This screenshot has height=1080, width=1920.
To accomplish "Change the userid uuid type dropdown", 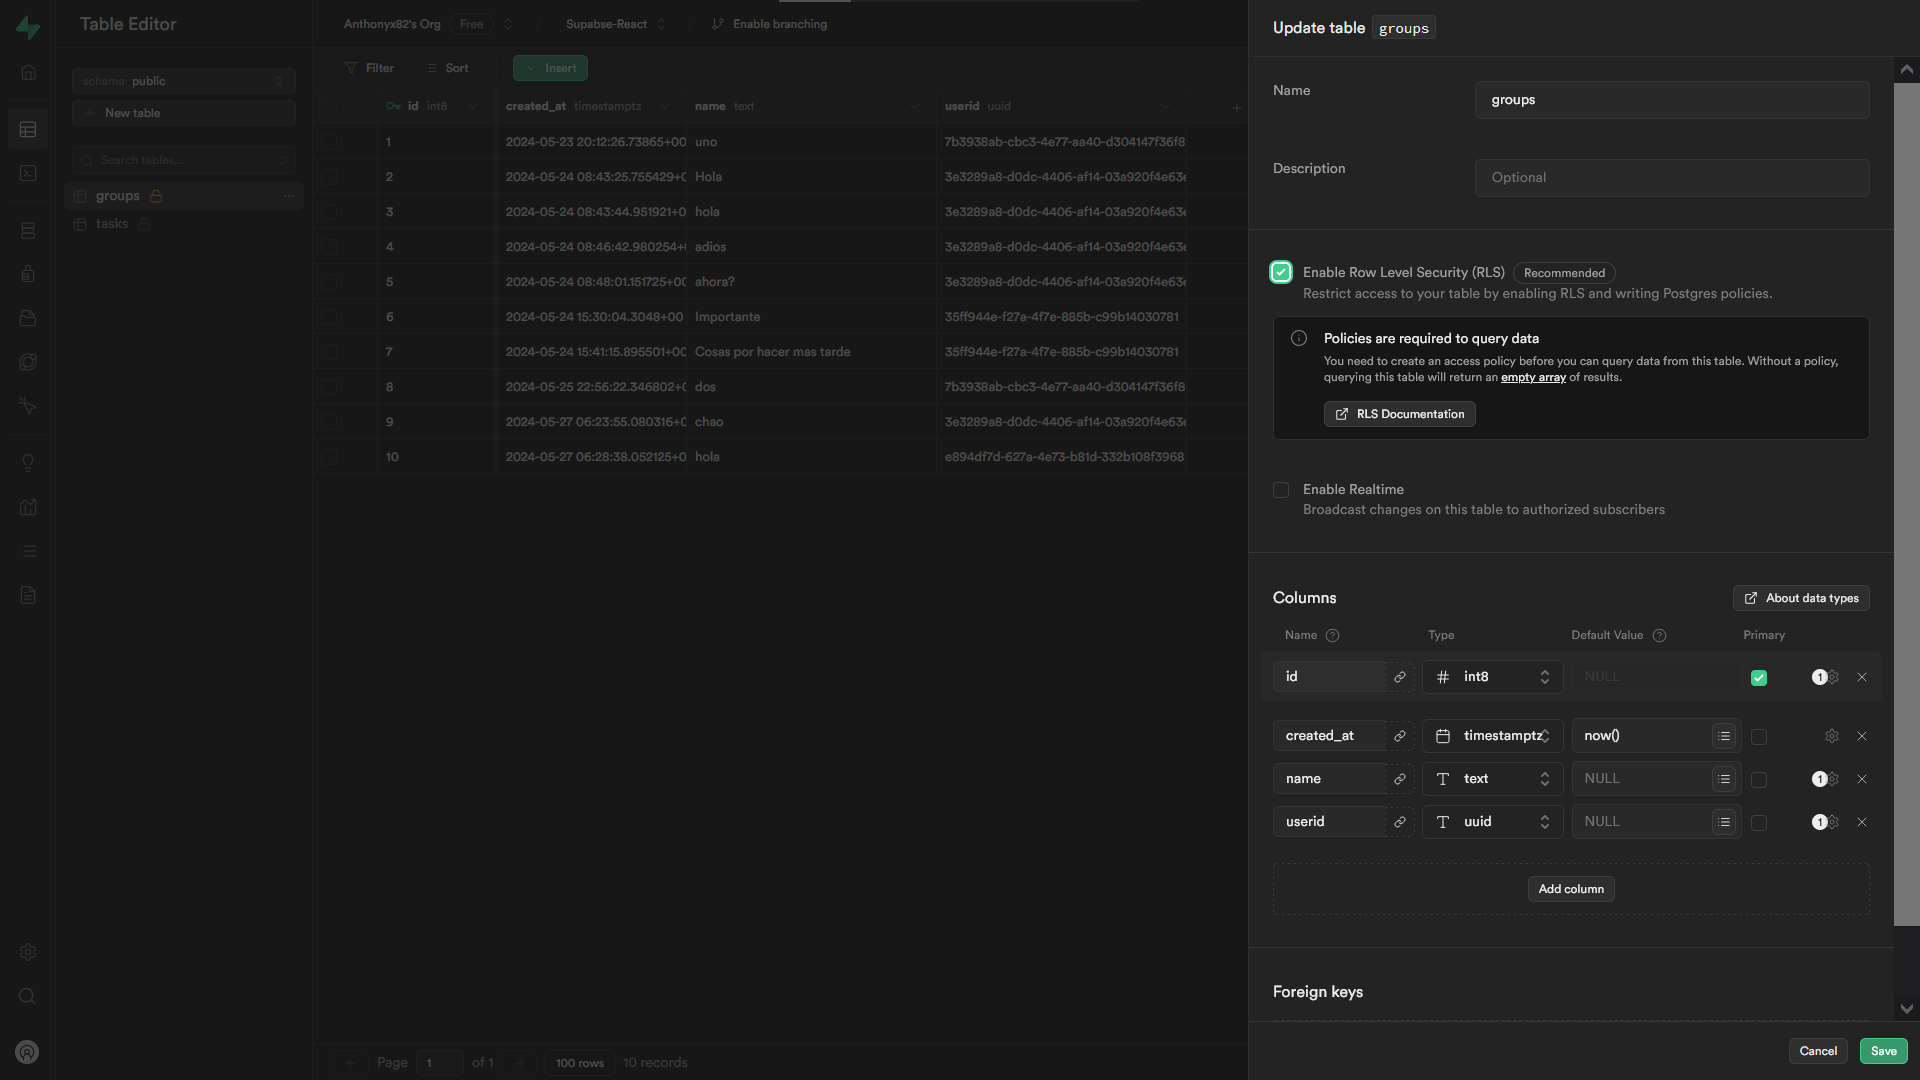I will pos(1492,822).
